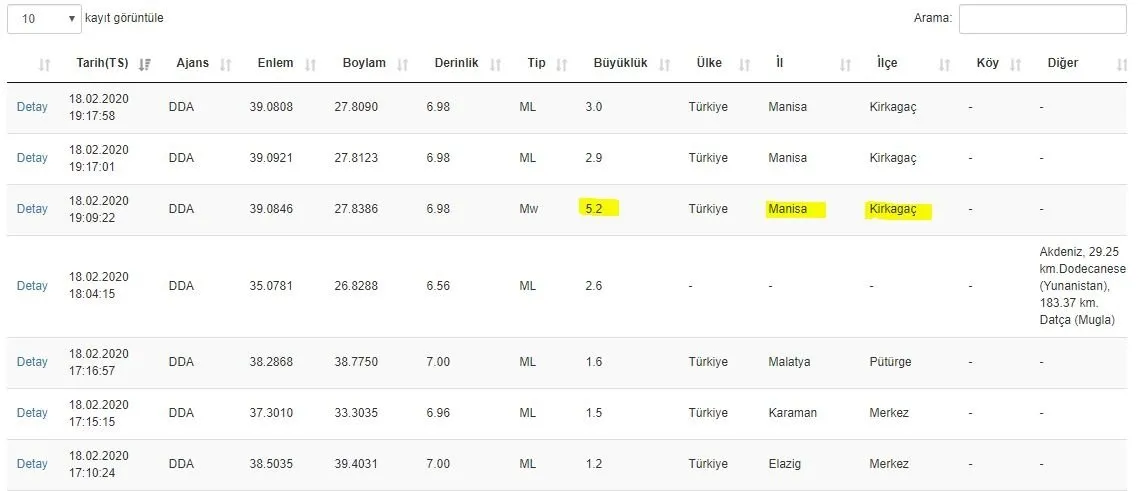Click sort icon beside Enlem header

click(310, 65)
